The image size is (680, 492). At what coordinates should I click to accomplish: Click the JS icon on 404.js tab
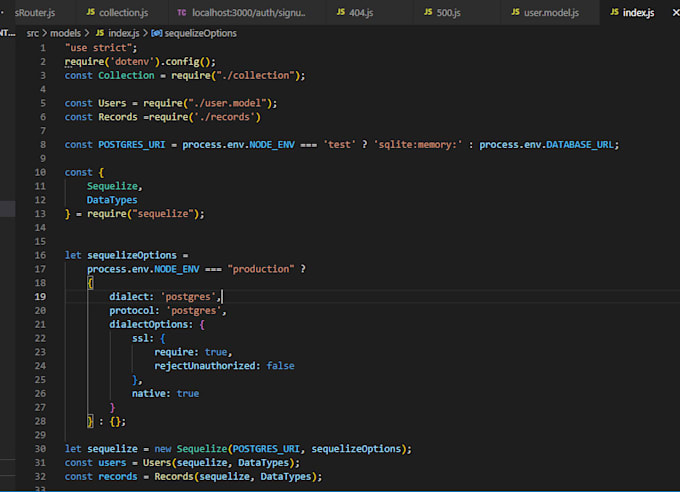pos(341,12)
